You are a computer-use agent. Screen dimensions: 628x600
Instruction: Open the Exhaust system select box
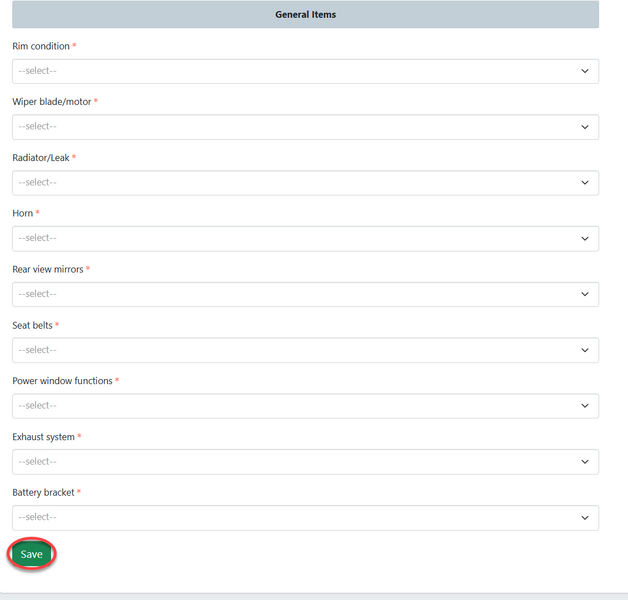pos(305,462)
